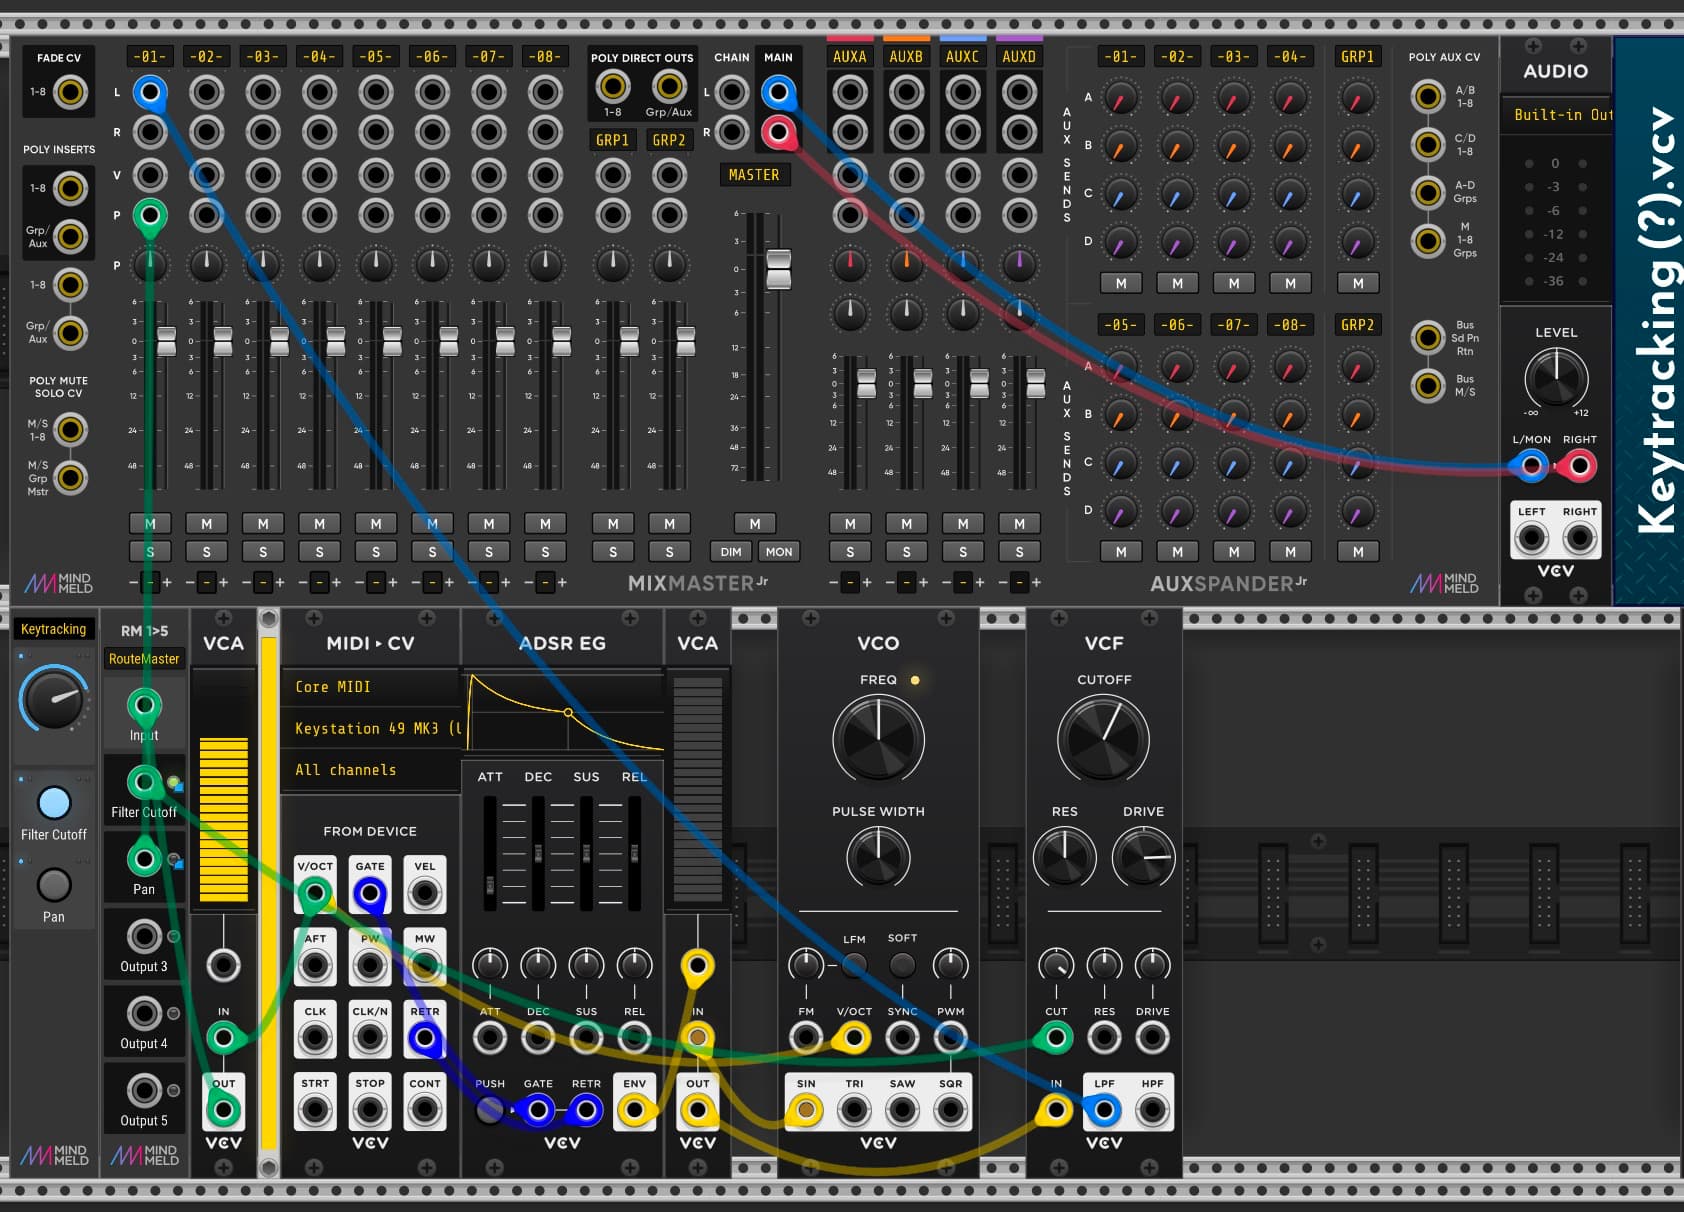The height and width of the screenshot is (1212, 1684).
Task: Click the ADSR GATE input jack
Action: click(x=538, y=1110)
